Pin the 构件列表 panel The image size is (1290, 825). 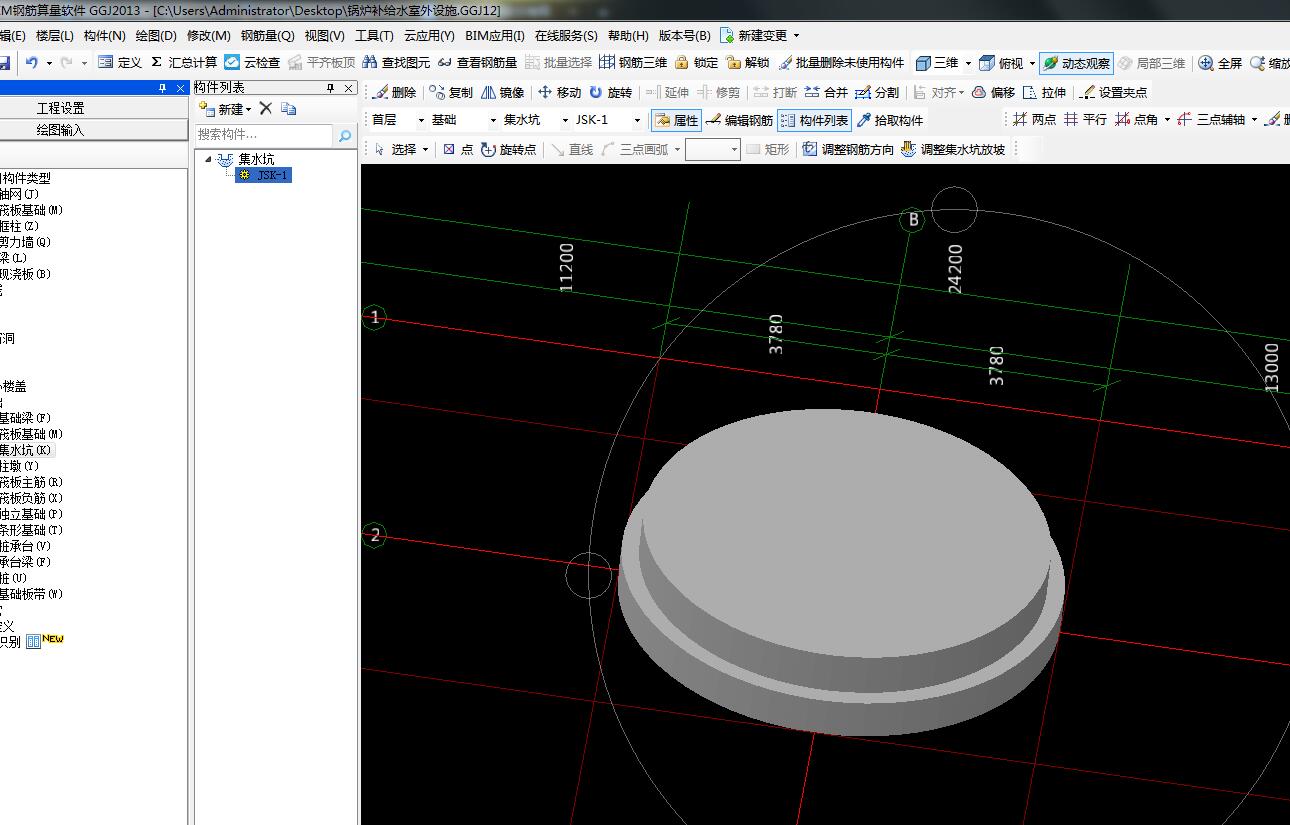[x=332, y=88]
